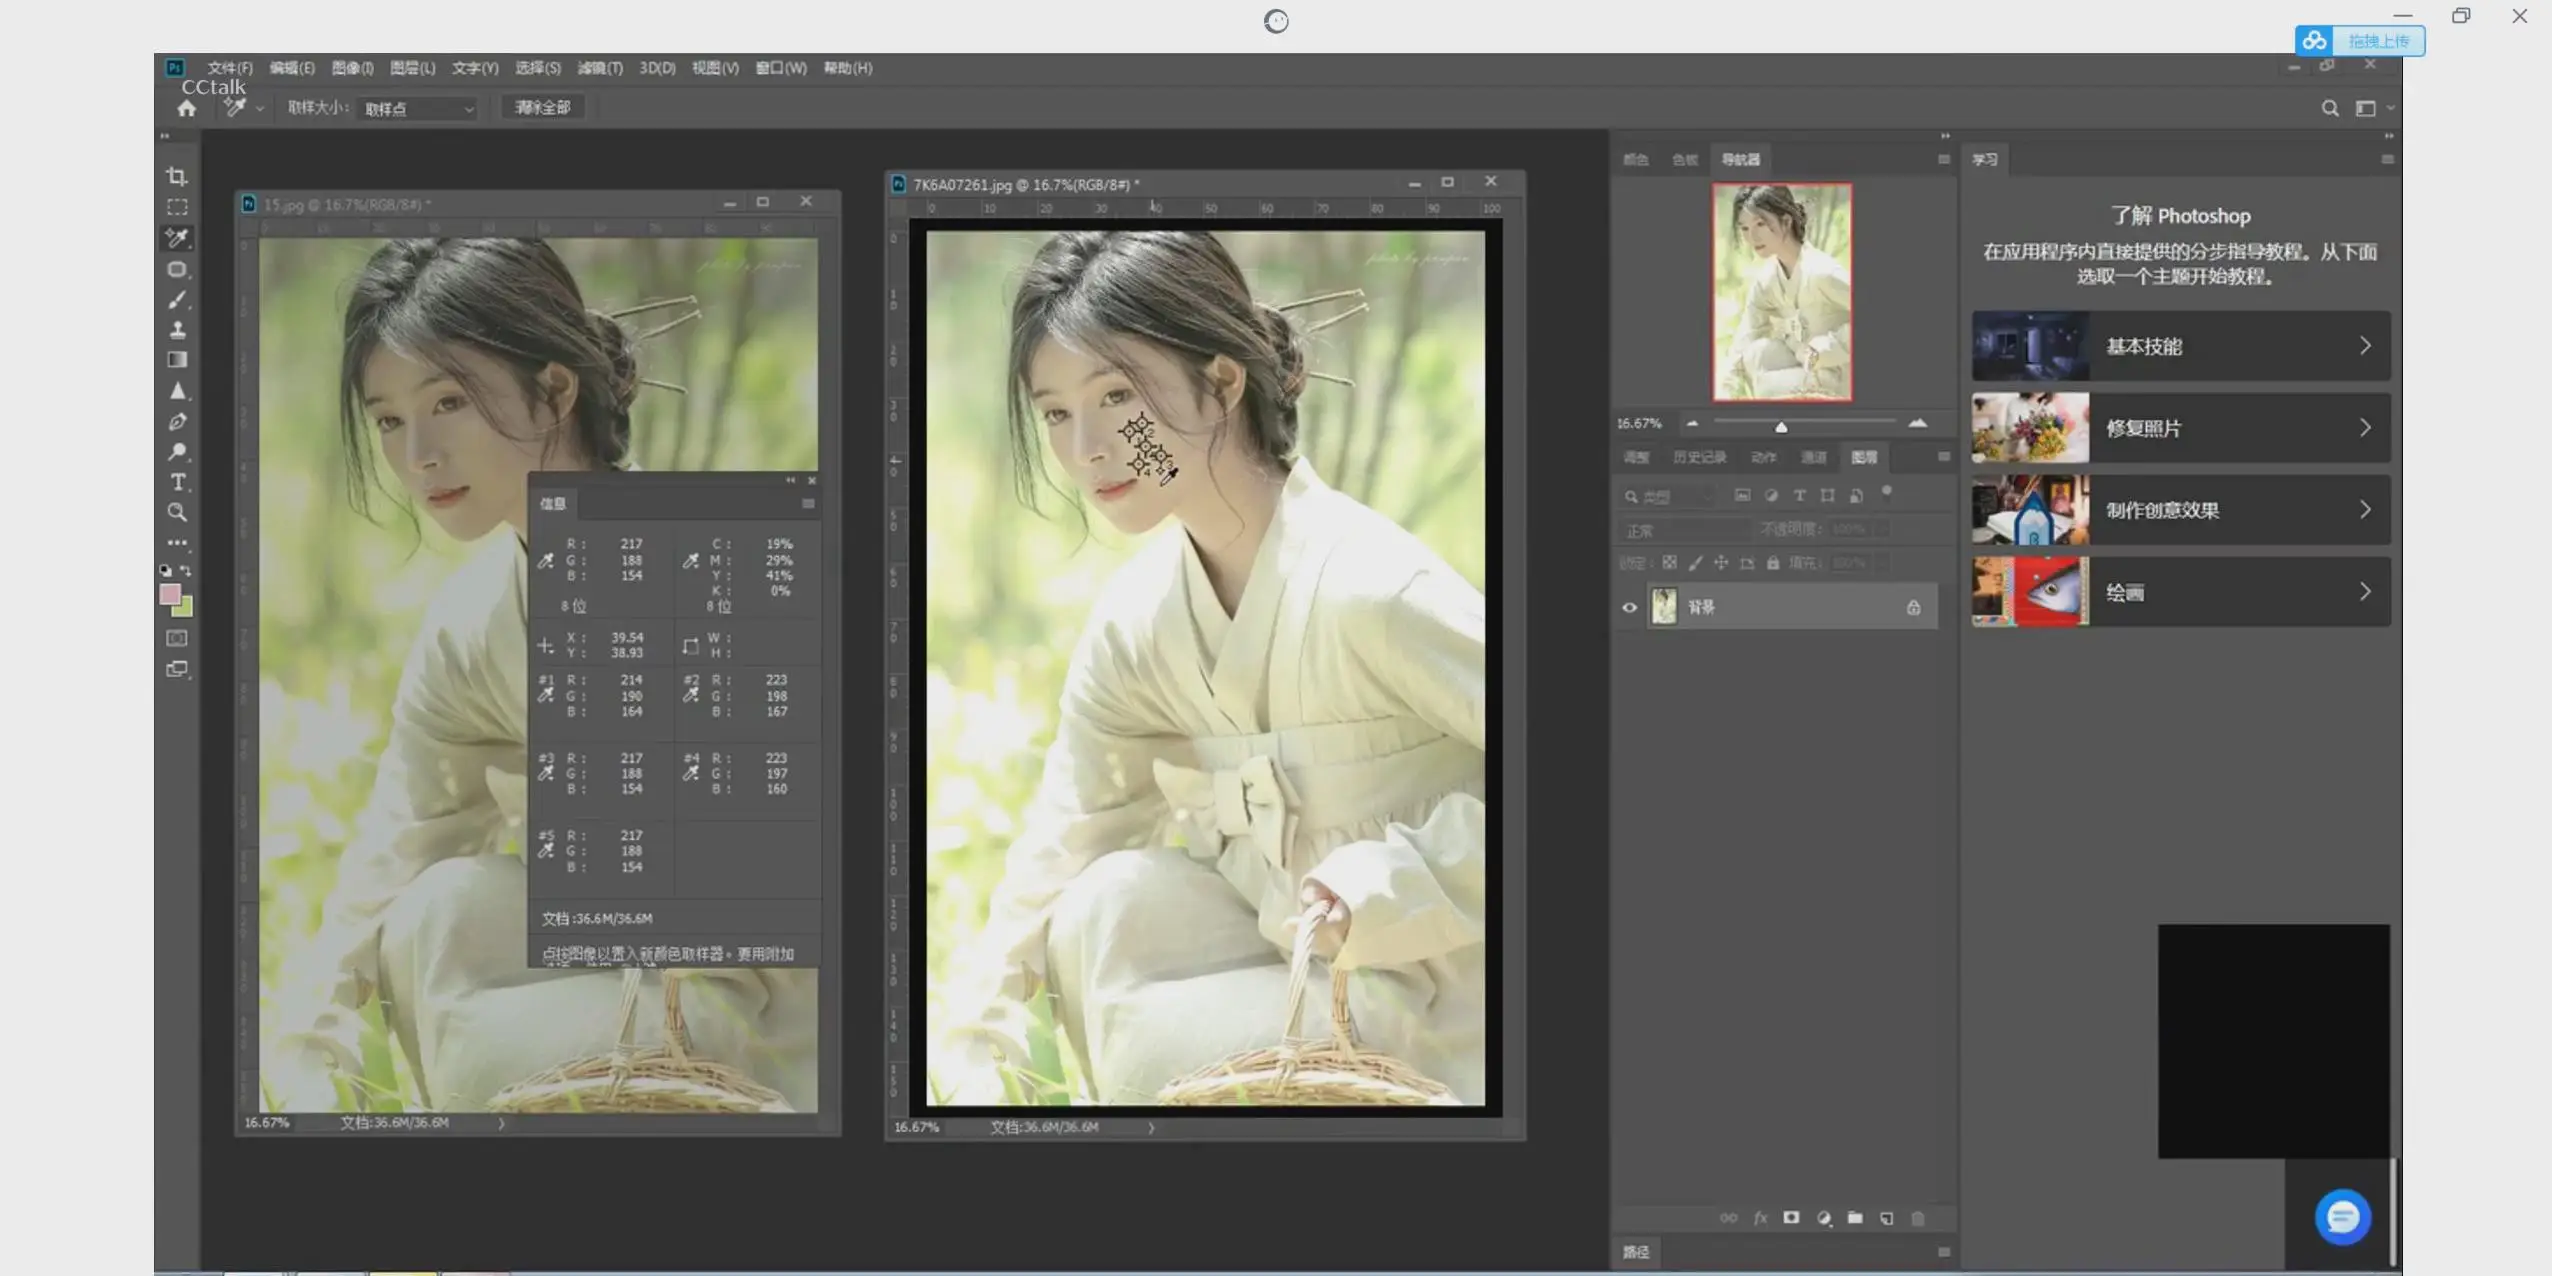Image resolution: width=2552 pixels, height=1276 pixels.
Task: Select the Dodge tool
Action: click(177, 451)
